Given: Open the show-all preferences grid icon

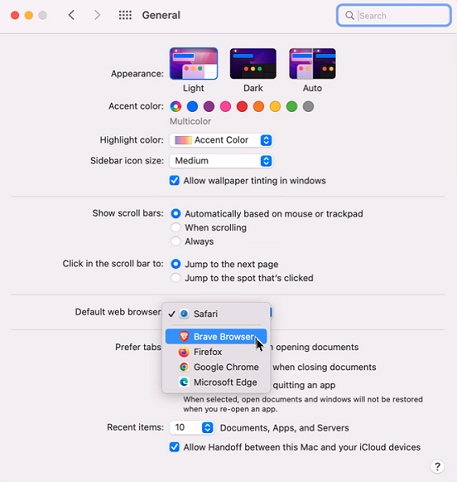Looking at the screenshot, I should pos(125,15).
